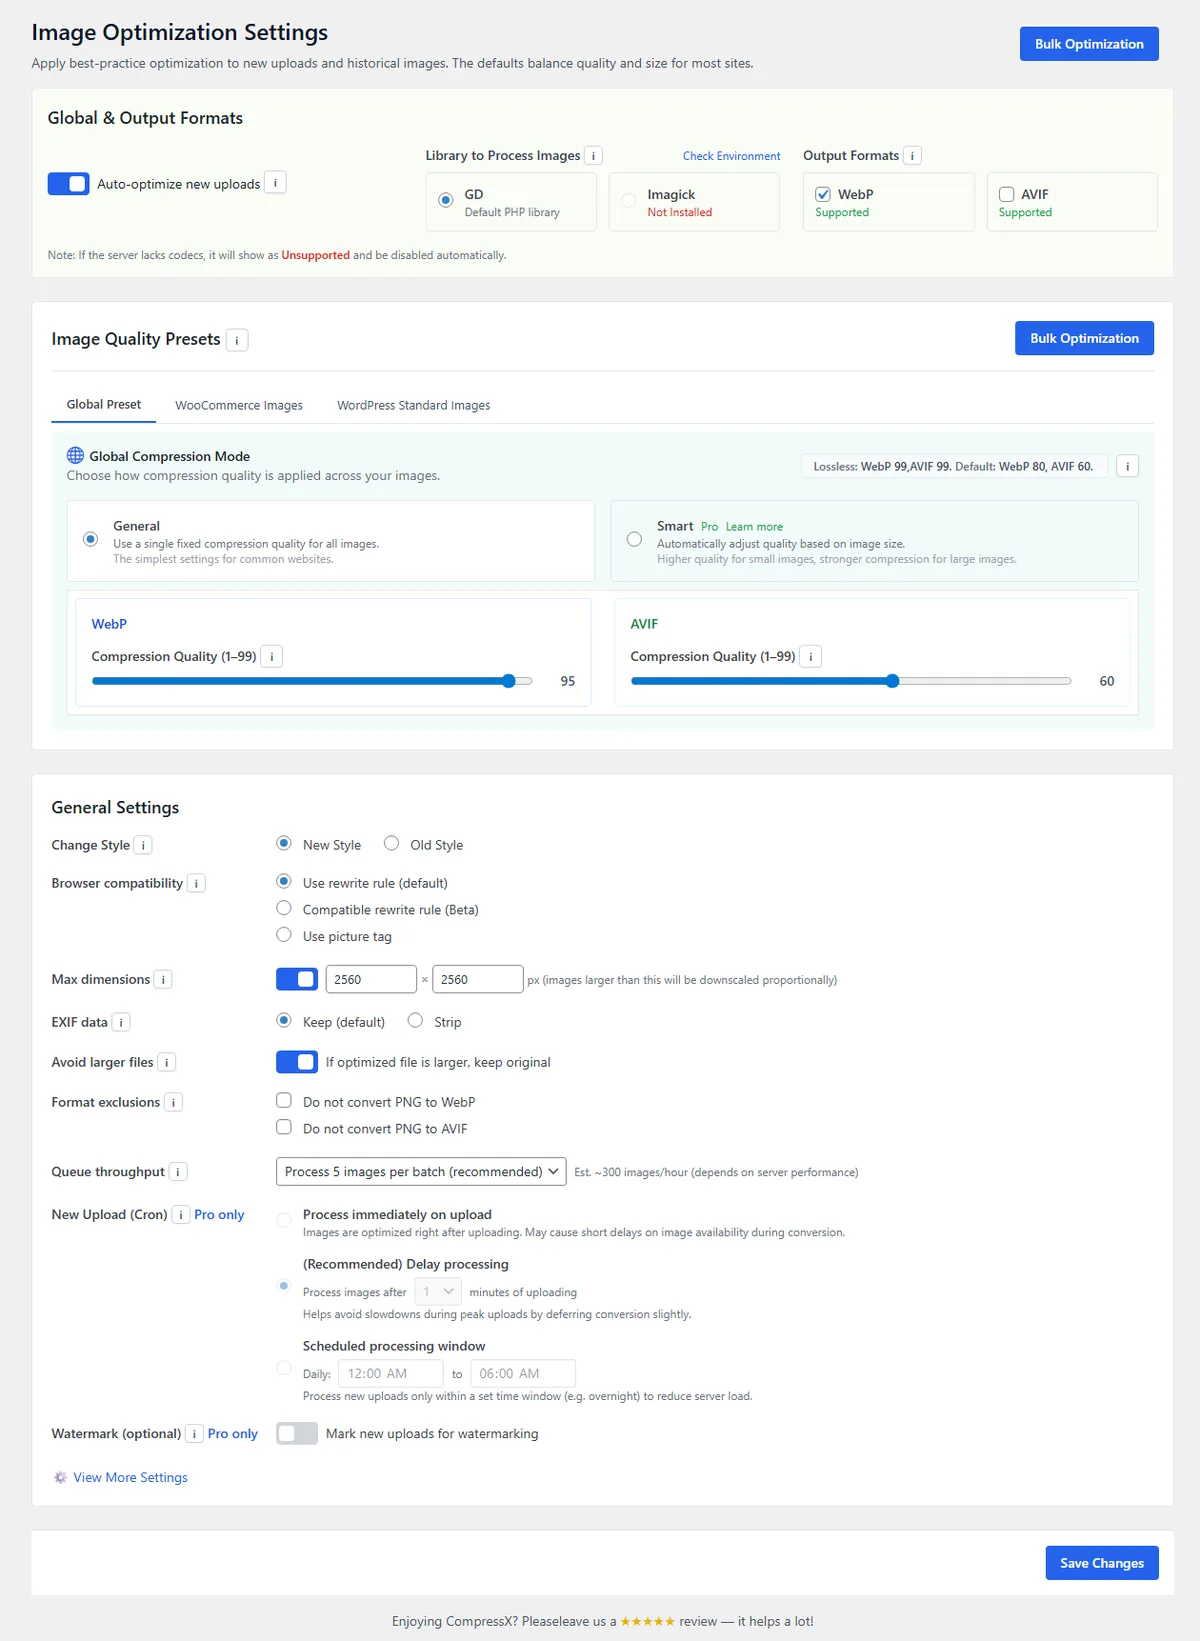
Task: Click daily start time 12:00 AM field
Action: (x=391, y=1374)
